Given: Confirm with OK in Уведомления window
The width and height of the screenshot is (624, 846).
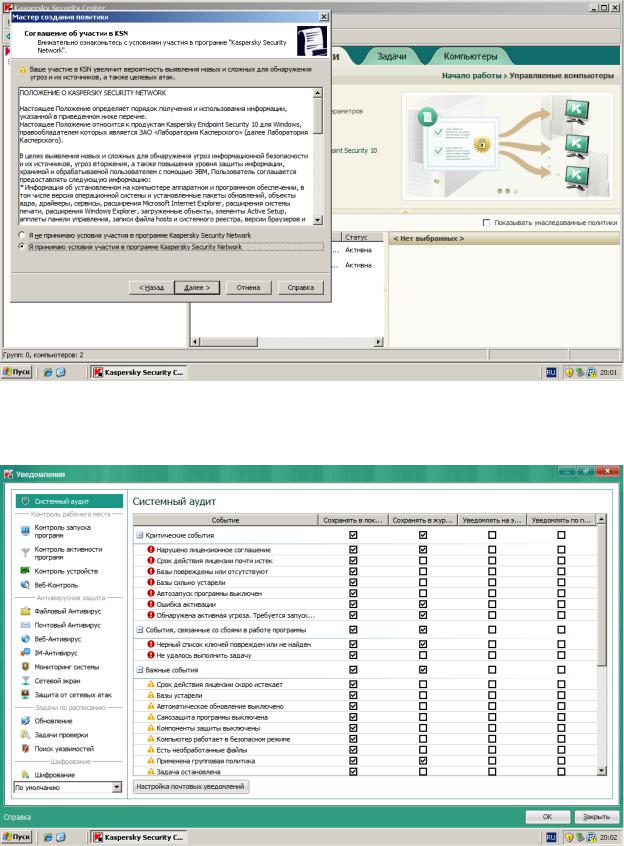Looking at the screenshot, I should pos(547,817).
